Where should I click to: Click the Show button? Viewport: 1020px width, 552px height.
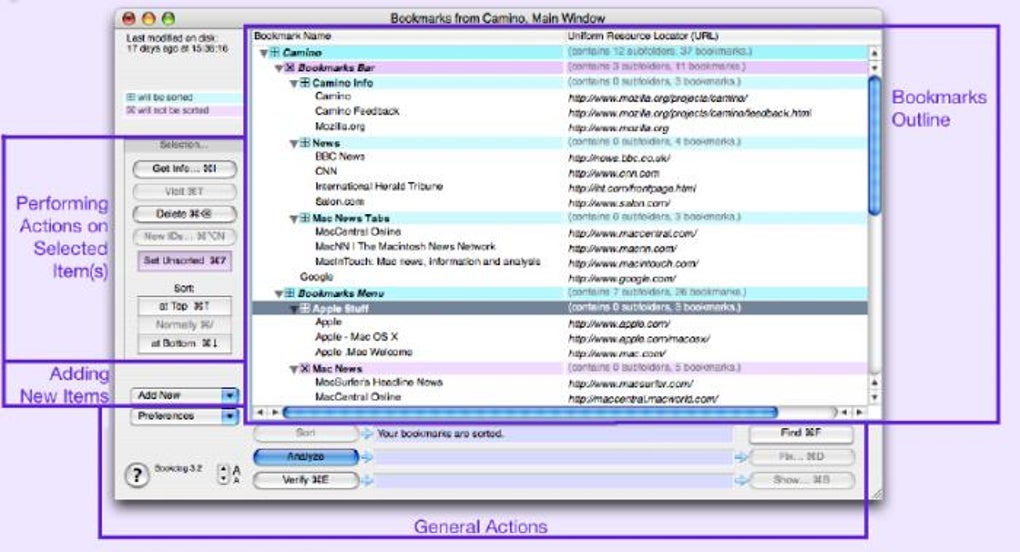click(801, 480)
